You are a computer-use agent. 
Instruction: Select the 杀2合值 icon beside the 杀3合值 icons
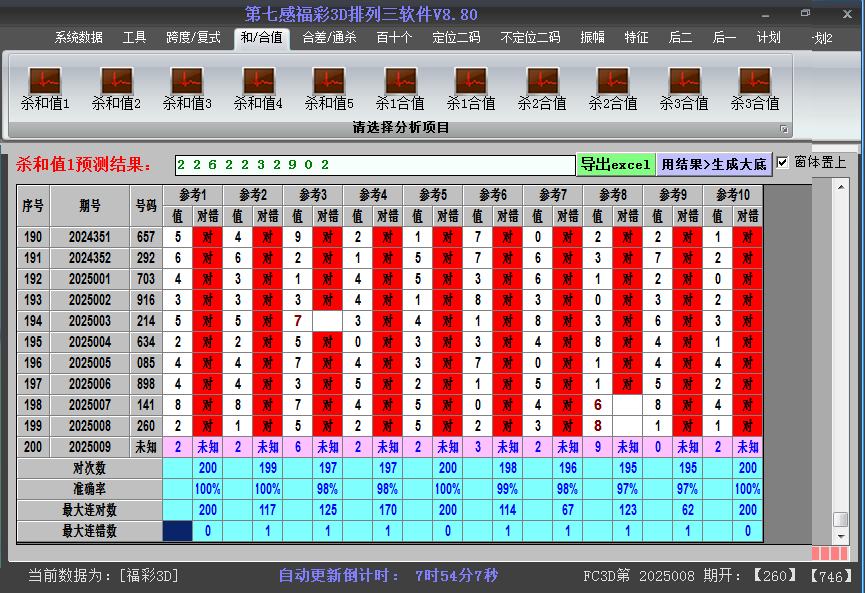click(x=613, y=88)
